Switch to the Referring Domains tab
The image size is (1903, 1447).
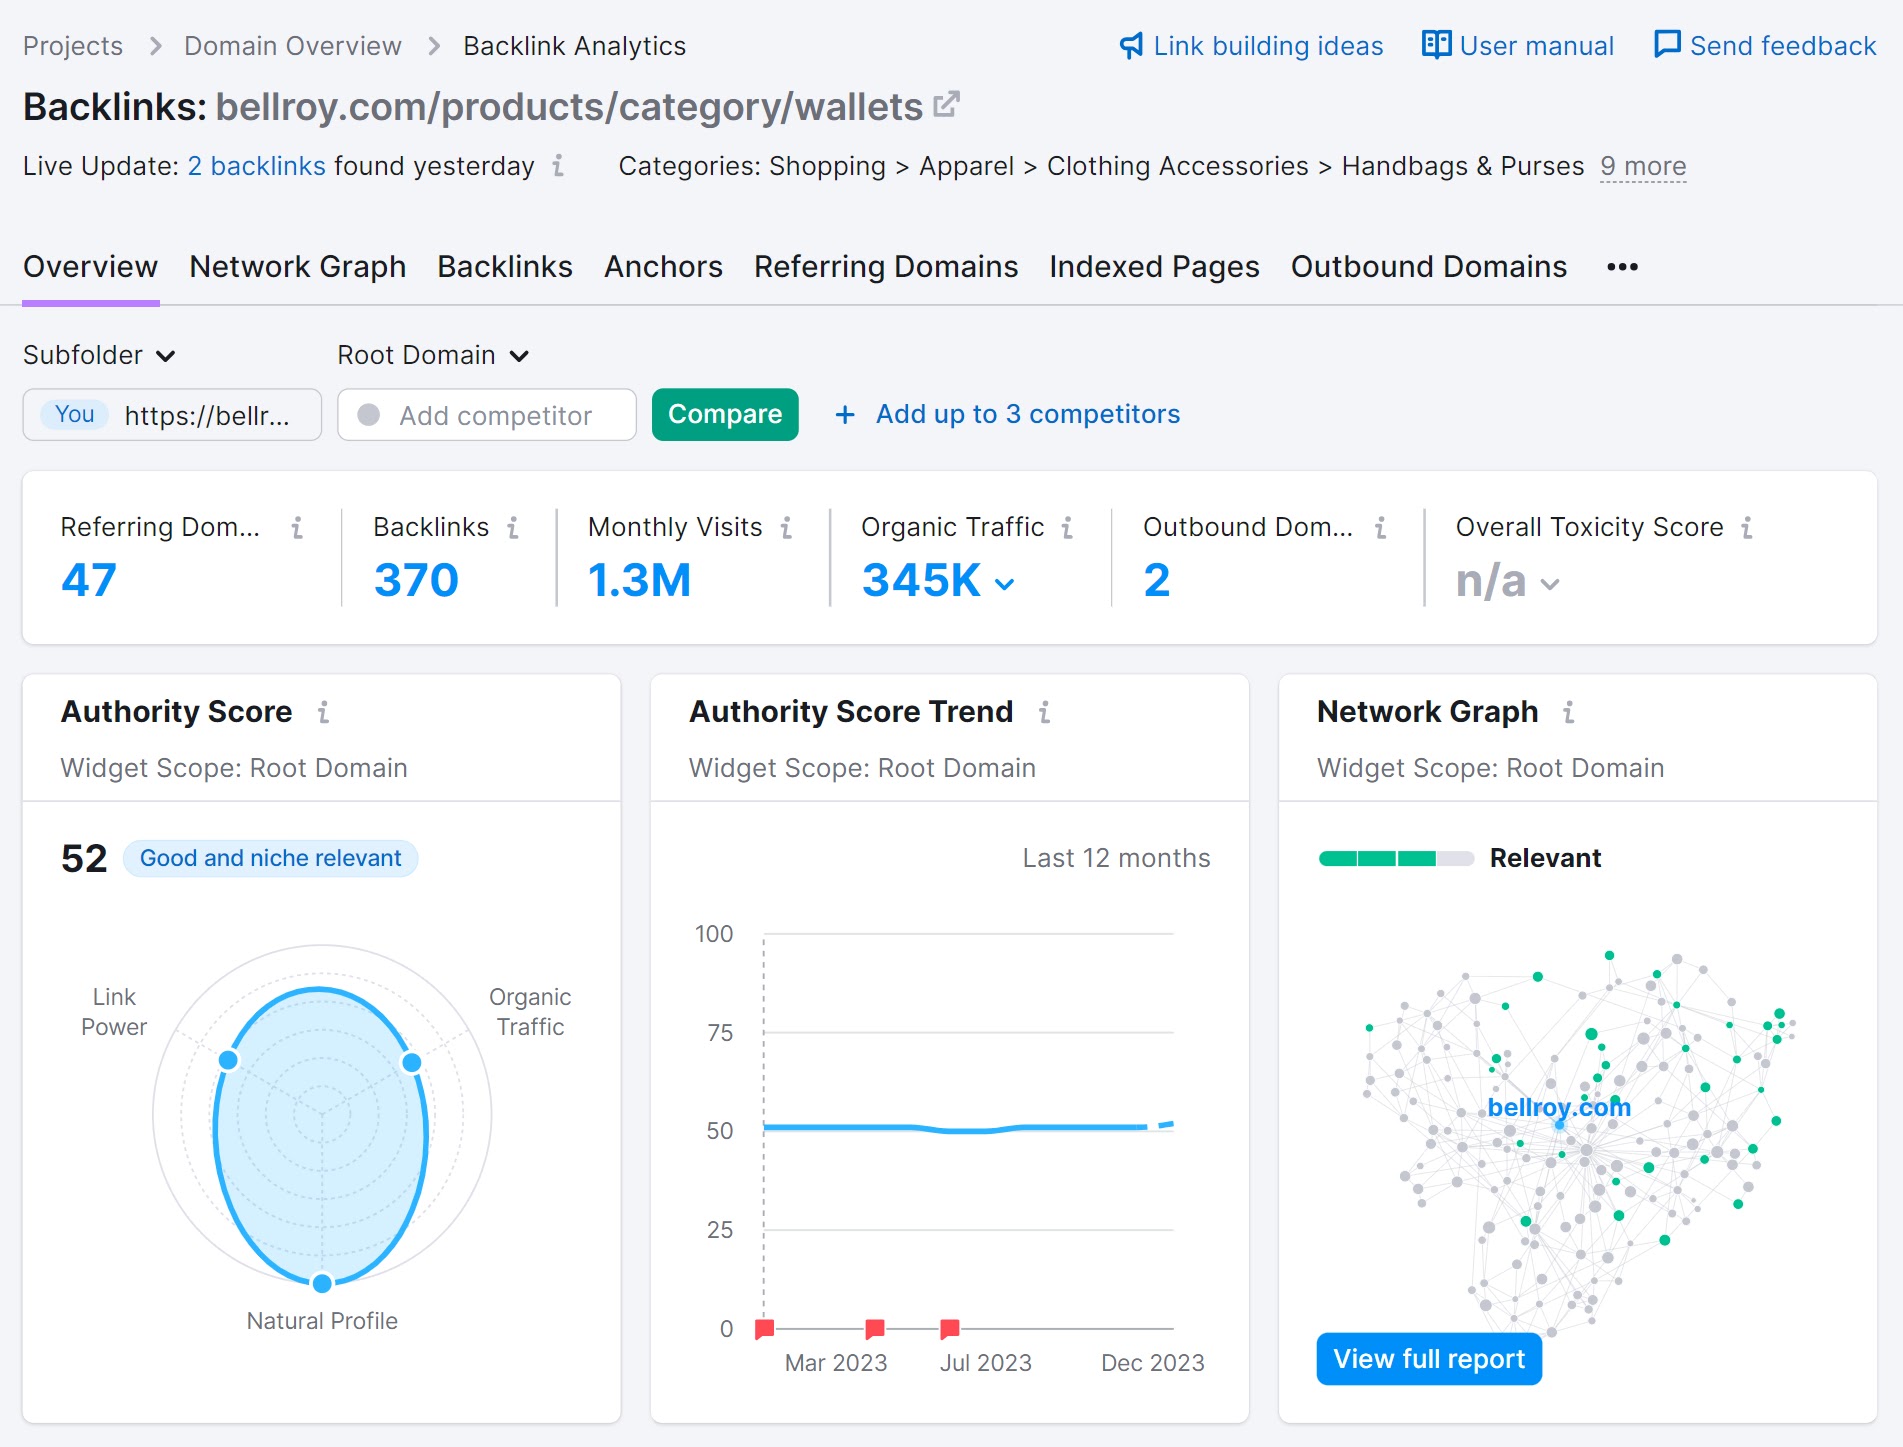point(885,266)
